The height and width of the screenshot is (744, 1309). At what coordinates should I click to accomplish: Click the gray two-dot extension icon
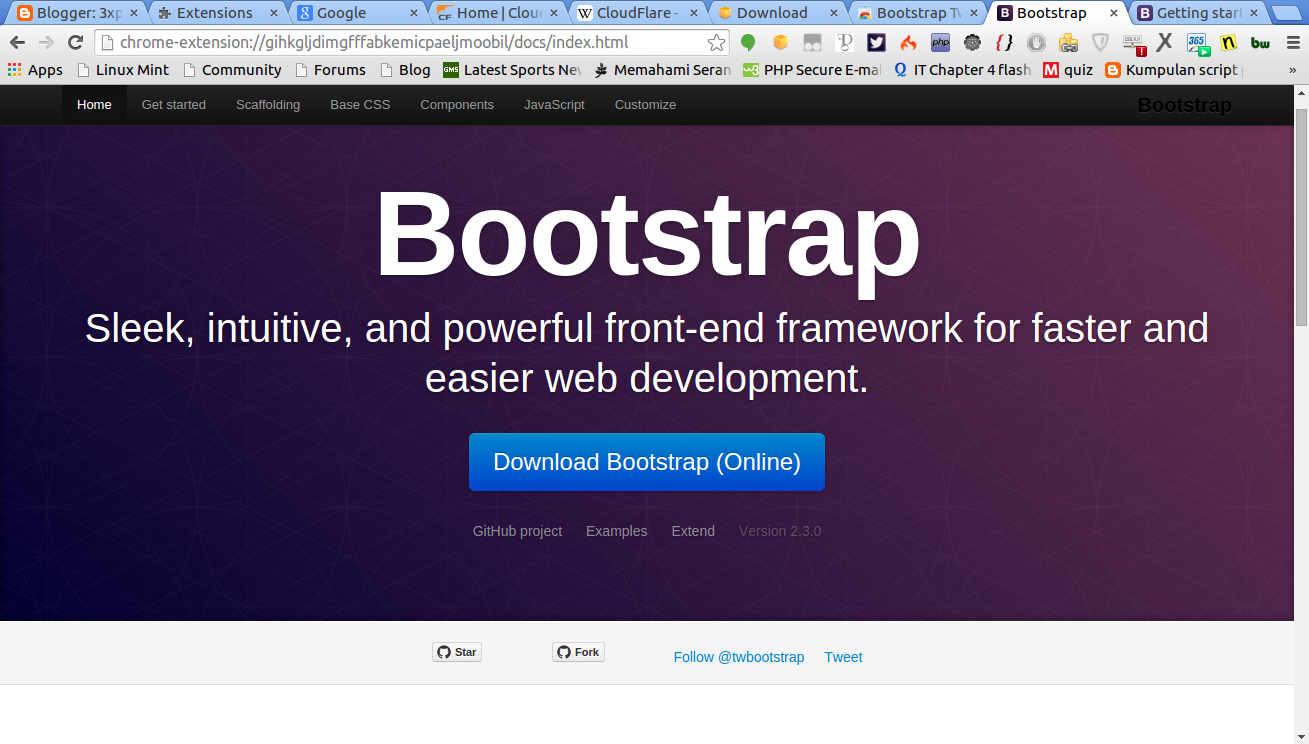[x=812, y=43]
